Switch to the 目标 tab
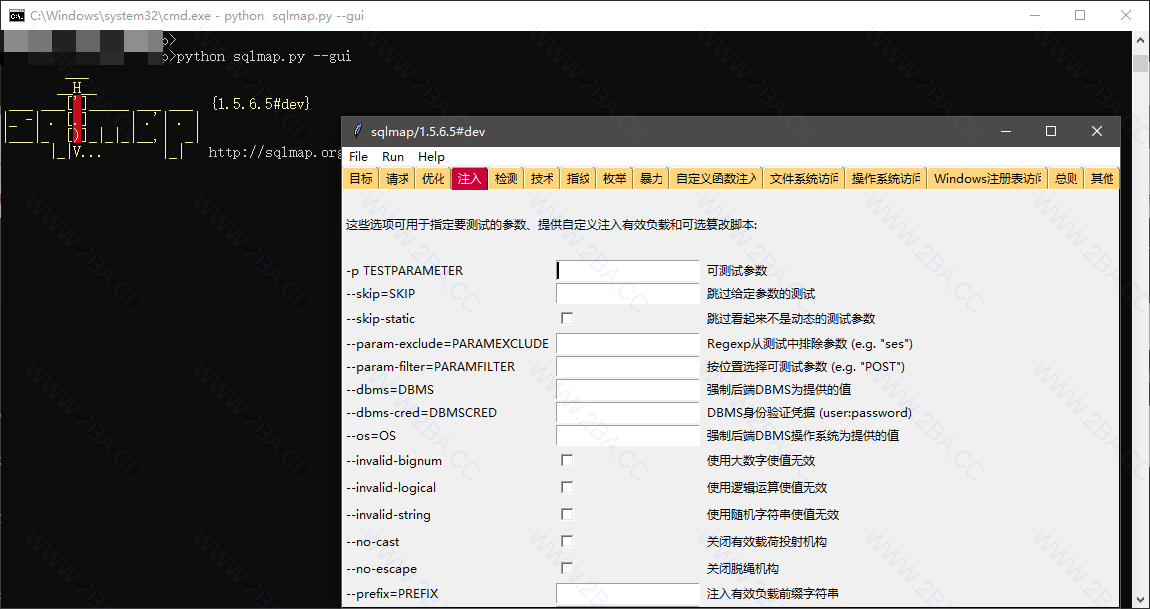This screenshot has width=1150, height=609. click(361, 178)
